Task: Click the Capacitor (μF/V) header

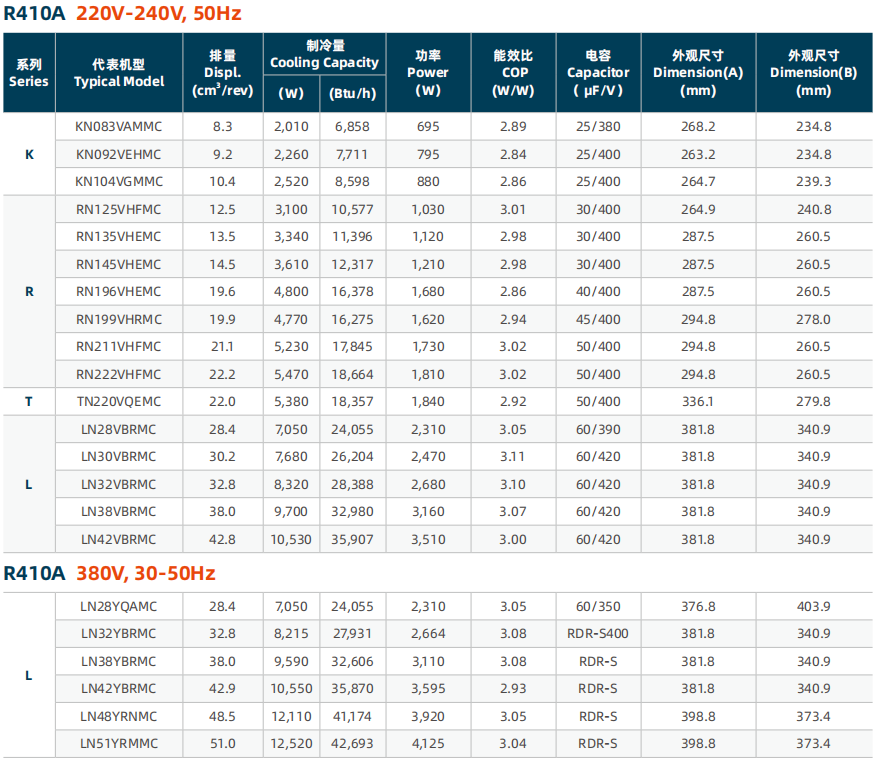Action: [x=598, y=73]
